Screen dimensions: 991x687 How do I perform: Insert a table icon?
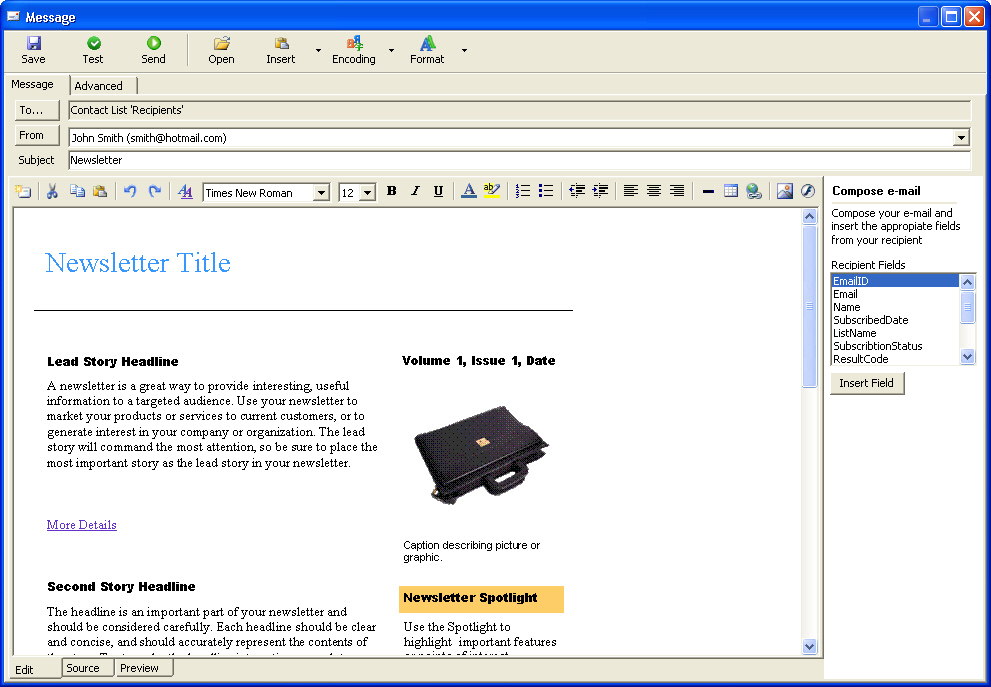[x=731, y=191]
